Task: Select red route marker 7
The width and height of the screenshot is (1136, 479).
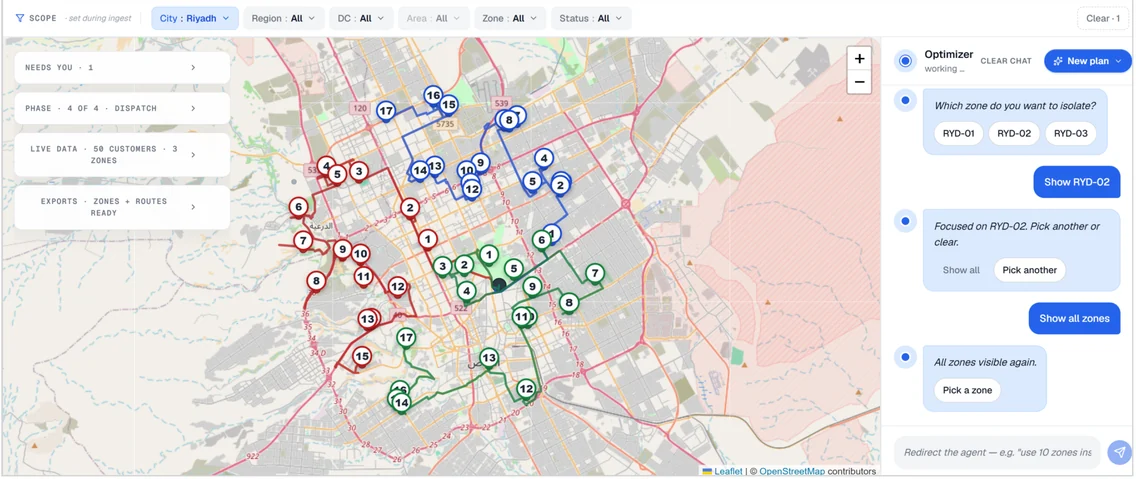Action: tap(303, 239)
